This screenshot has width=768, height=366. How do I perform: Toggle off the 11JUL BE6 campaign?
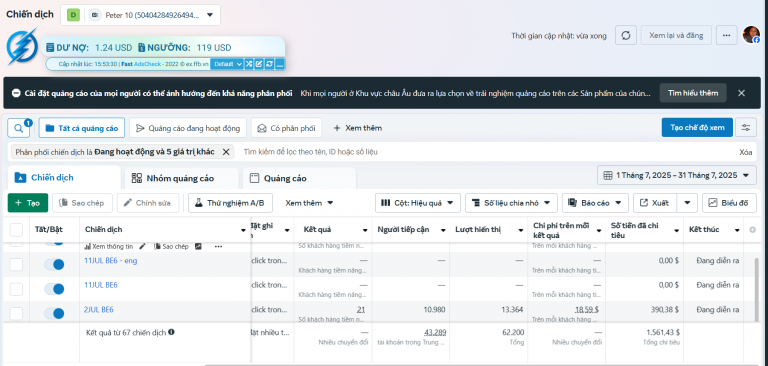click(54, 289)
